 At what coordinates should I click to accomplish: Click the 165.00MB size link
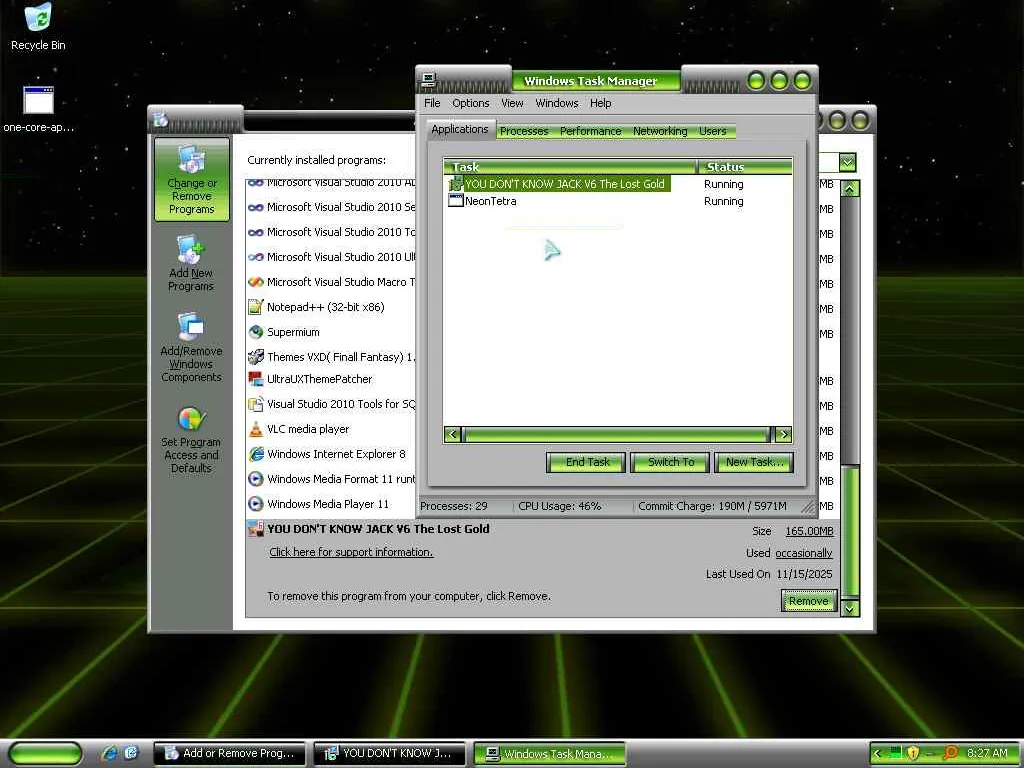809,531
